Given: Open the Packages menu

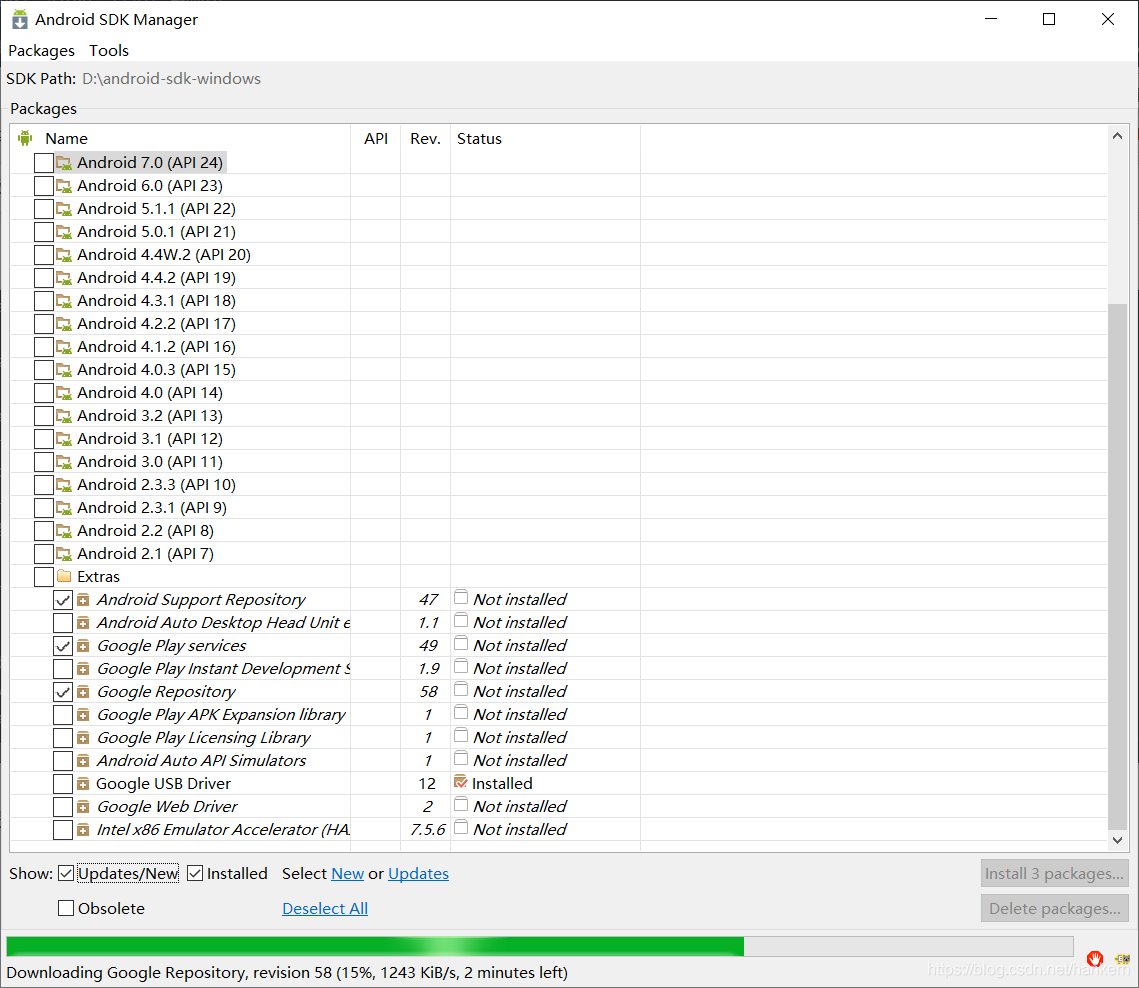Looking at the screenshot, I should [41, 50].
